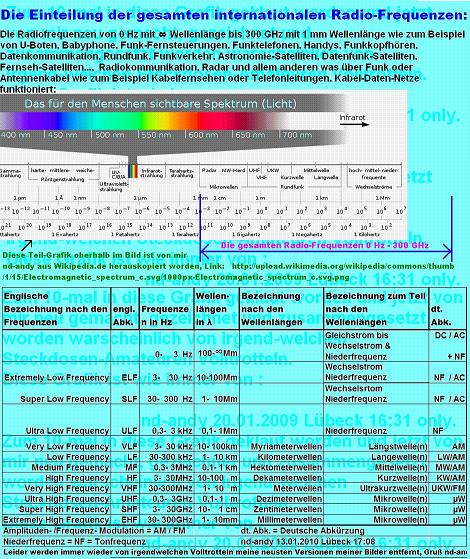Click the small rainbow visible-light block in the spectrum chart
Screen dimensions: 470x559
tap(132, 171)
